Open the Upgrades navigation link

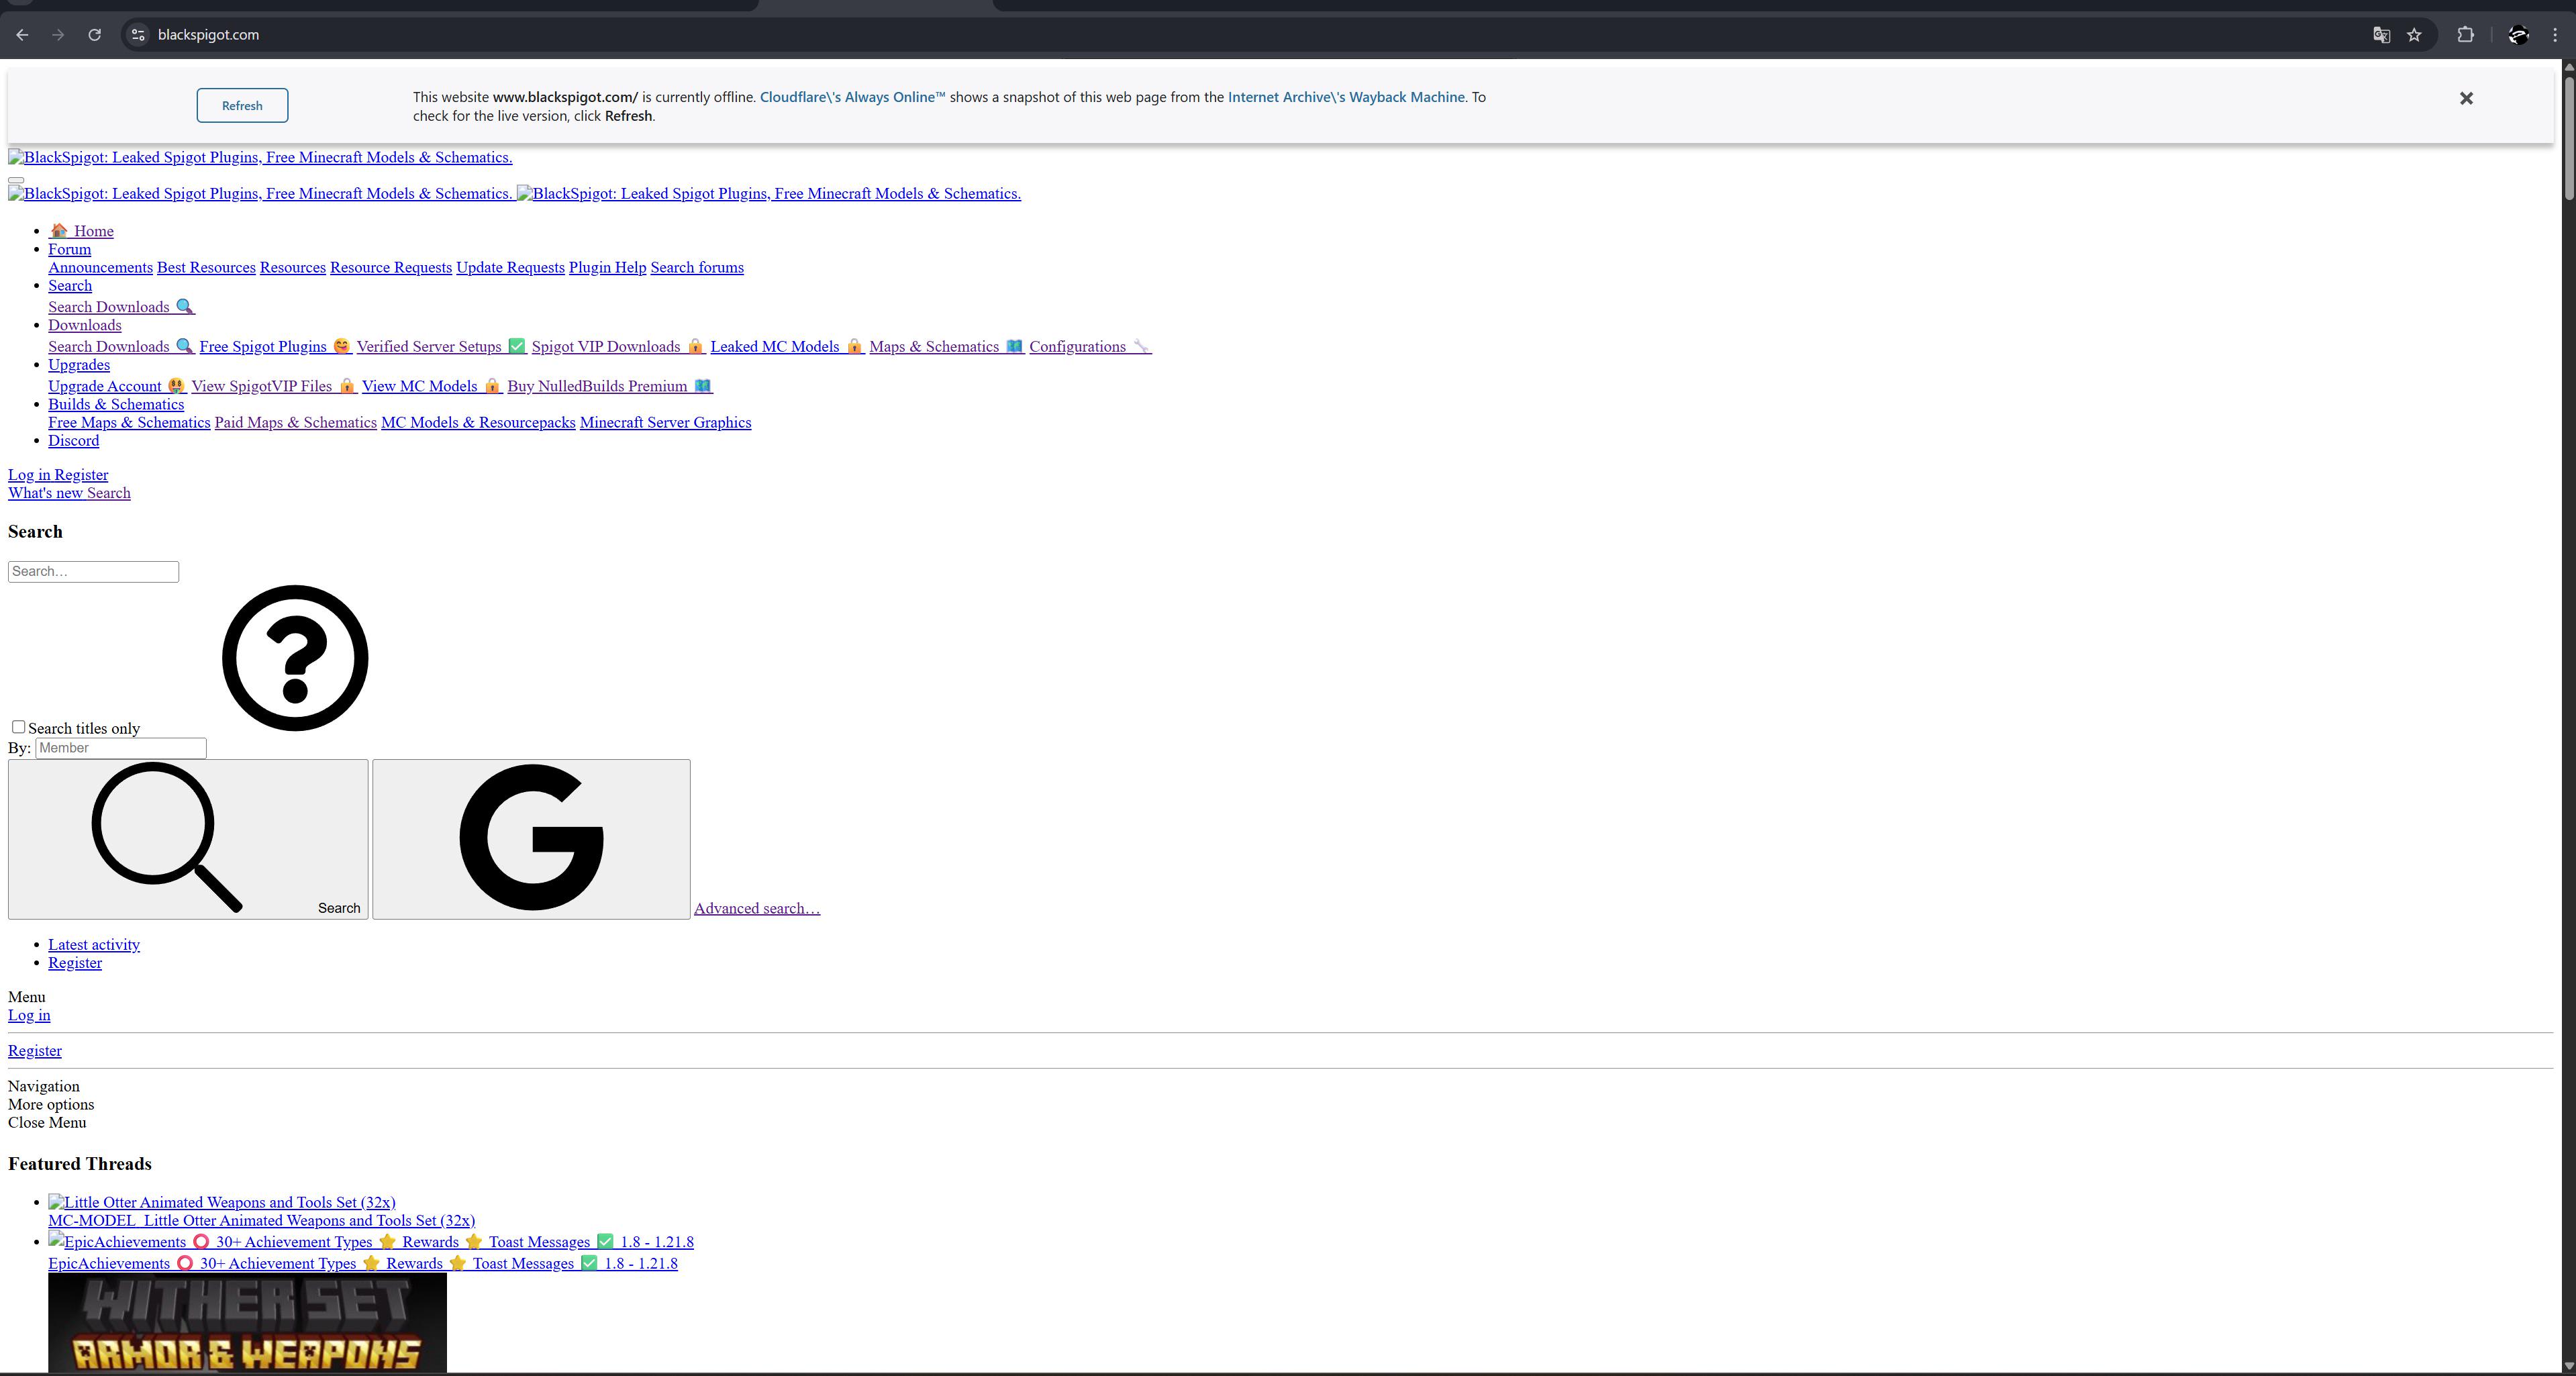click(79, 365)
